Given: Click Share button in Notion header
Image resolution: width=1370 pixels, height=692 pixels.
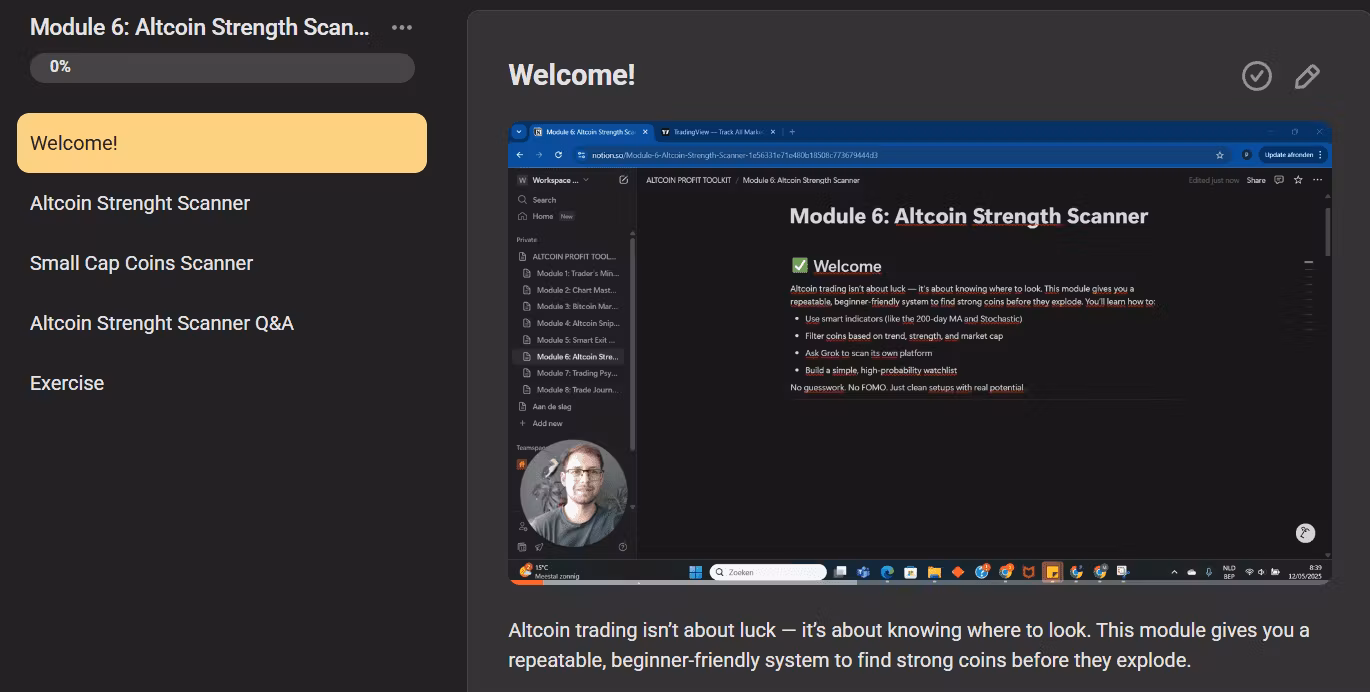Looking at the screenshot, I should [x=1256, y=180].
